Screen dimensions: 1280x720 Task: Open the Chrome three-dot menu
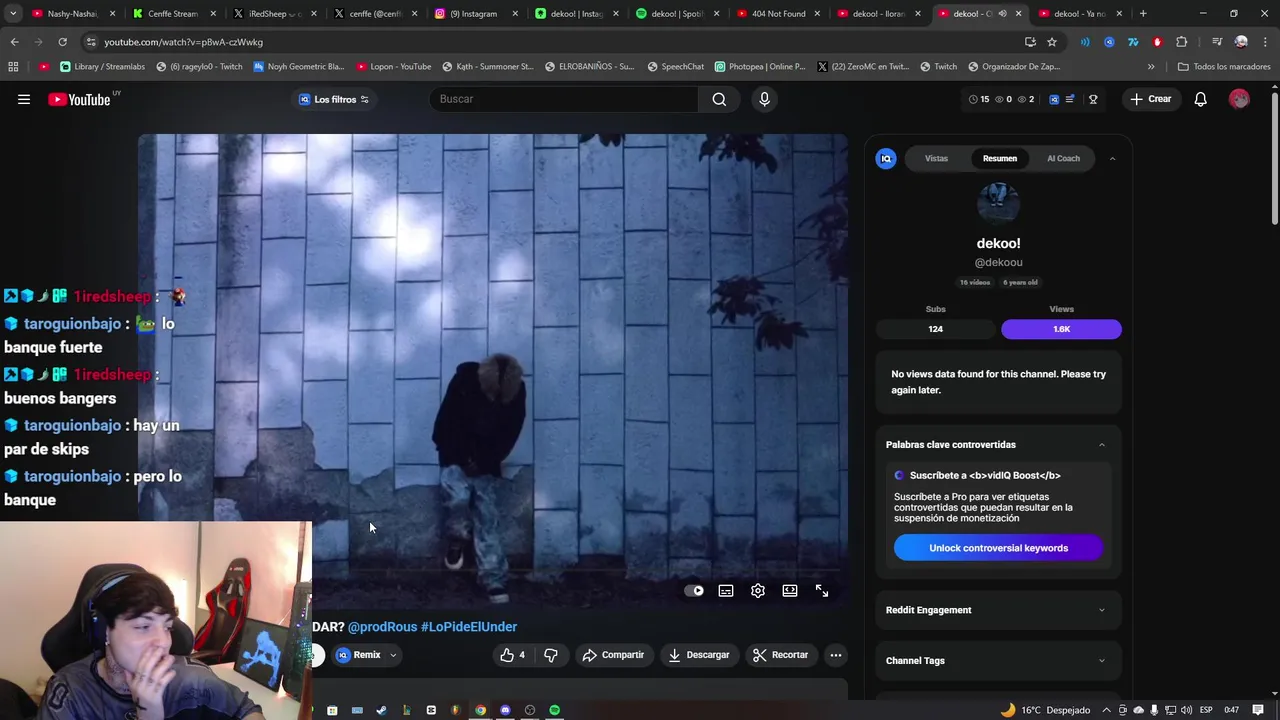pyautogui.click(x=1265, y=42)
